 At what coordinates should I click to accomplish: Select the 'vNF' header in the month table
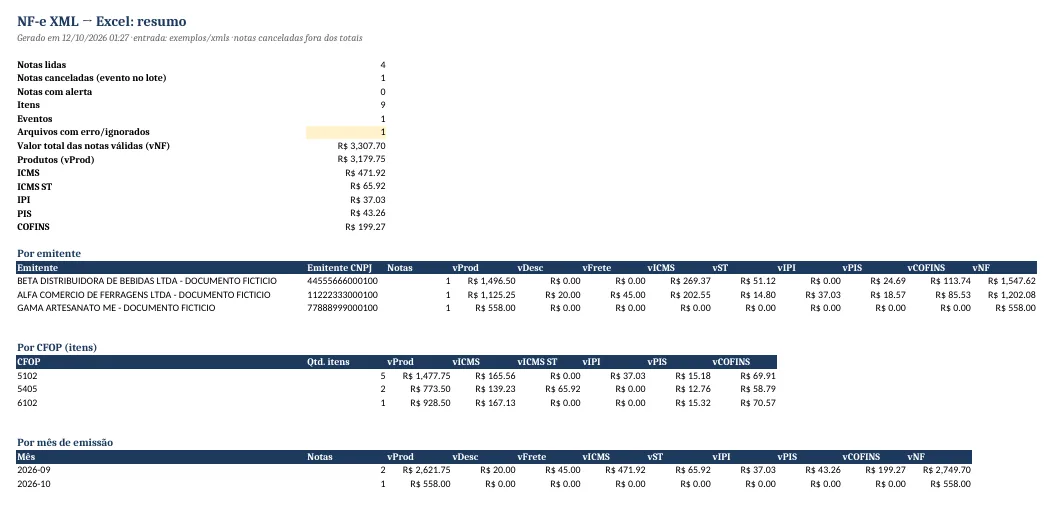coord(917,457)
